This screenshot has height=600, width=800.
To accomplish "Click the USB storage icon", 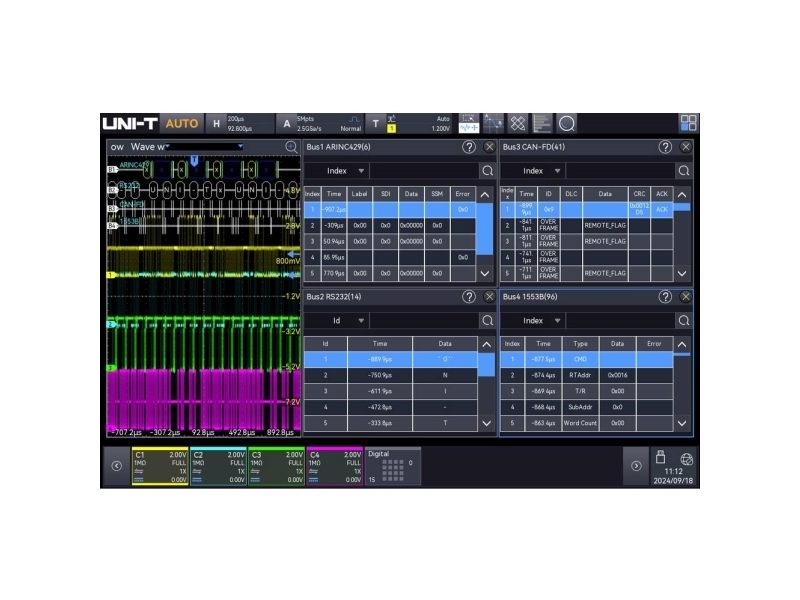I will click(x=660, y=458).
